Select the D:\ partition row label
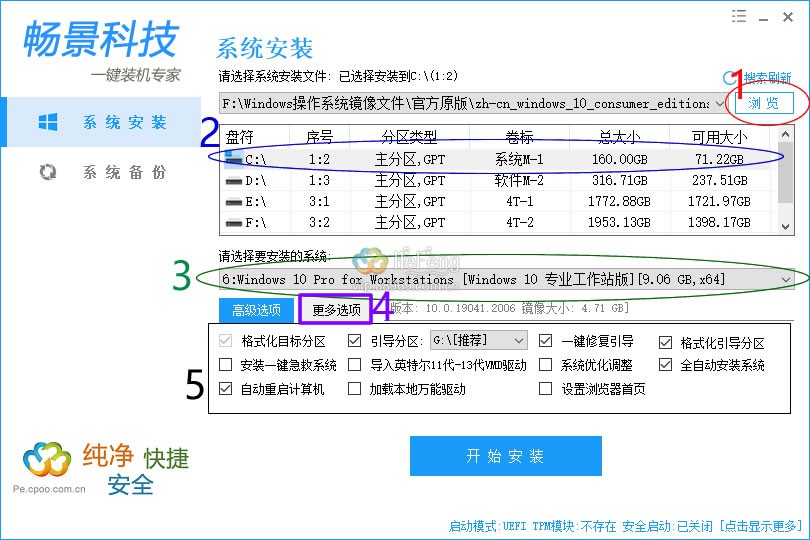 (x=255, y=181)
